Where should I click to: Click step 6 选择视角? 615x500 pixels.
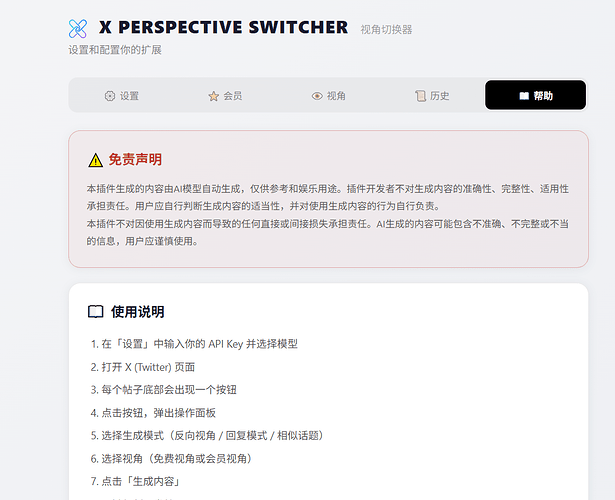pos(171,458)
